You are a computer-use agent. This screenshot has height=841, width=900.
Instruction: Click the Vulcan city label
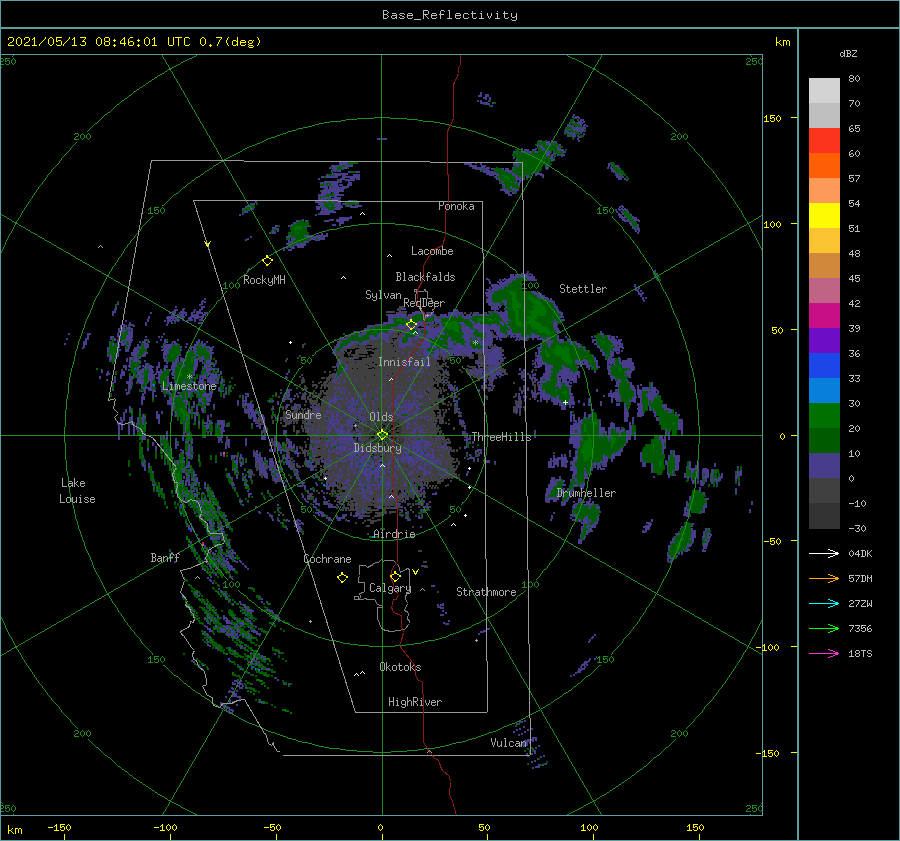pos(509,743)
